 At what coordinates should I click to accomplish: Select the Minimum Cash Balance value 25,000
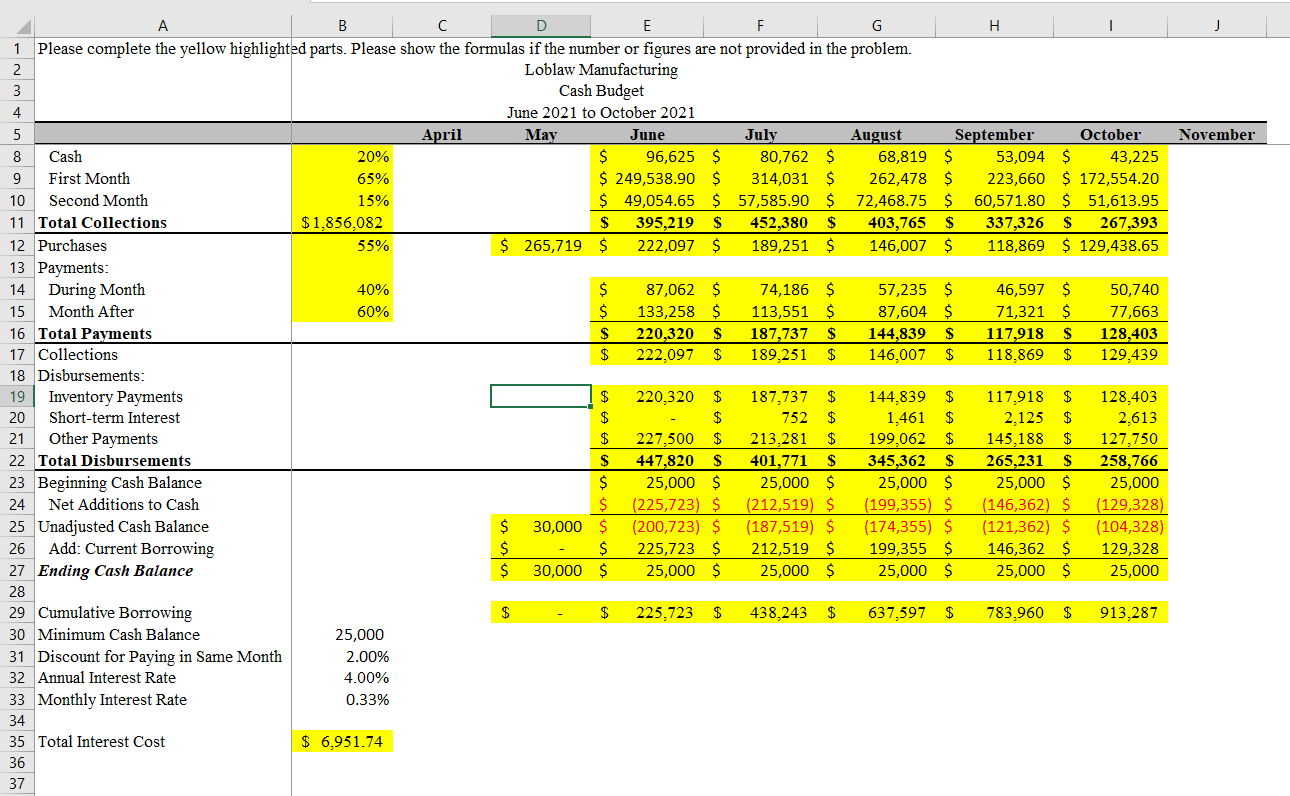[x=342, y=635]
